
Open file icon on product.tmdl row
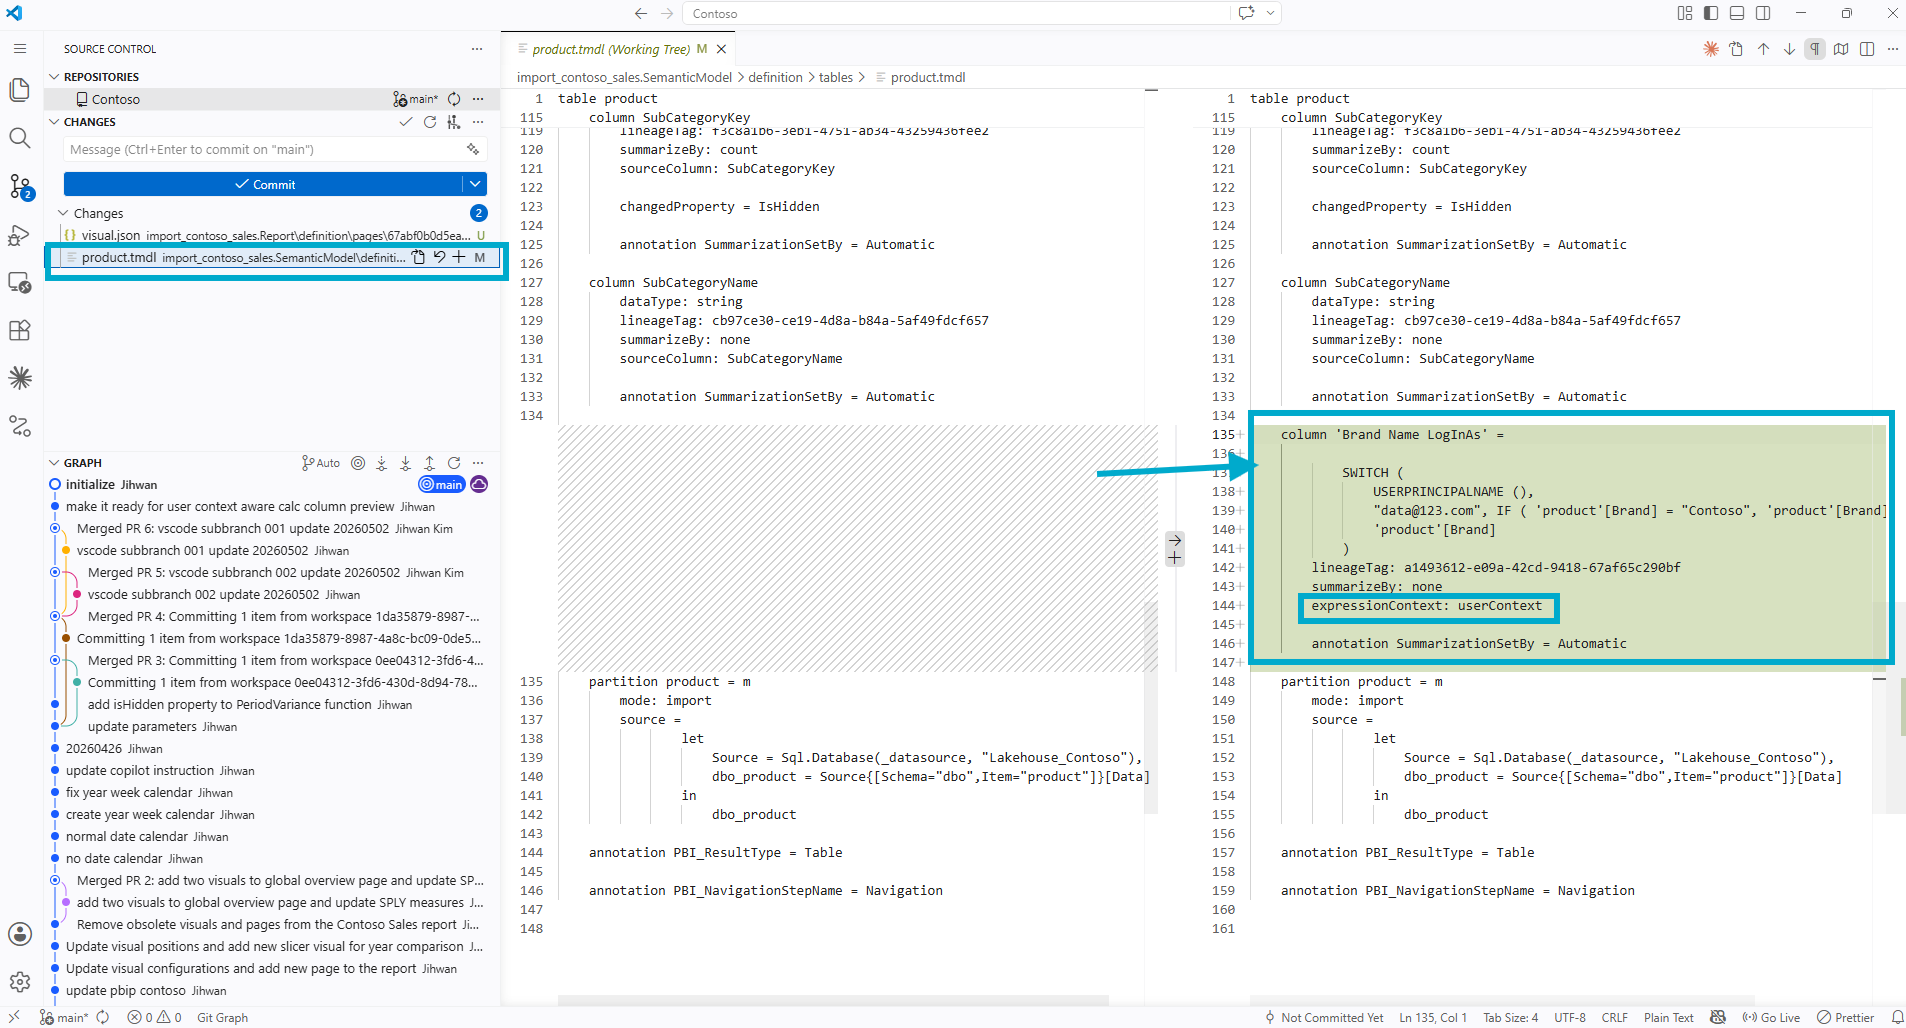(419, 257)
